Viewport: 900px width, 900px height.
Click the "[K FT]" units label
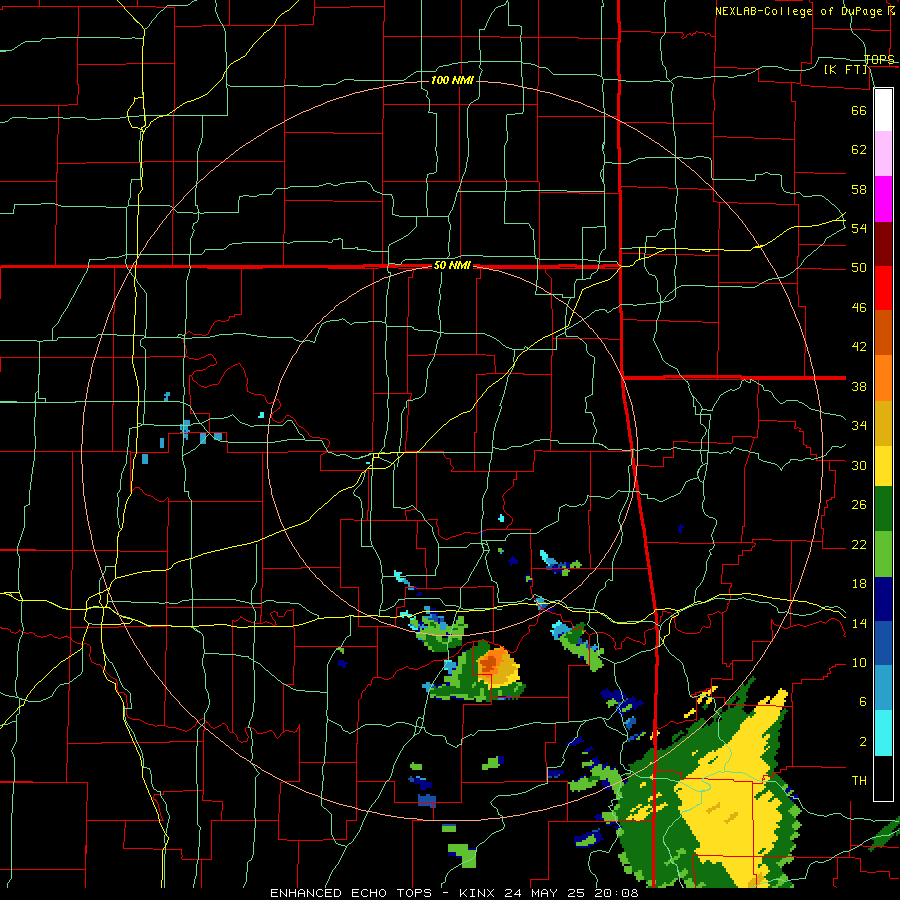(846, 70)
